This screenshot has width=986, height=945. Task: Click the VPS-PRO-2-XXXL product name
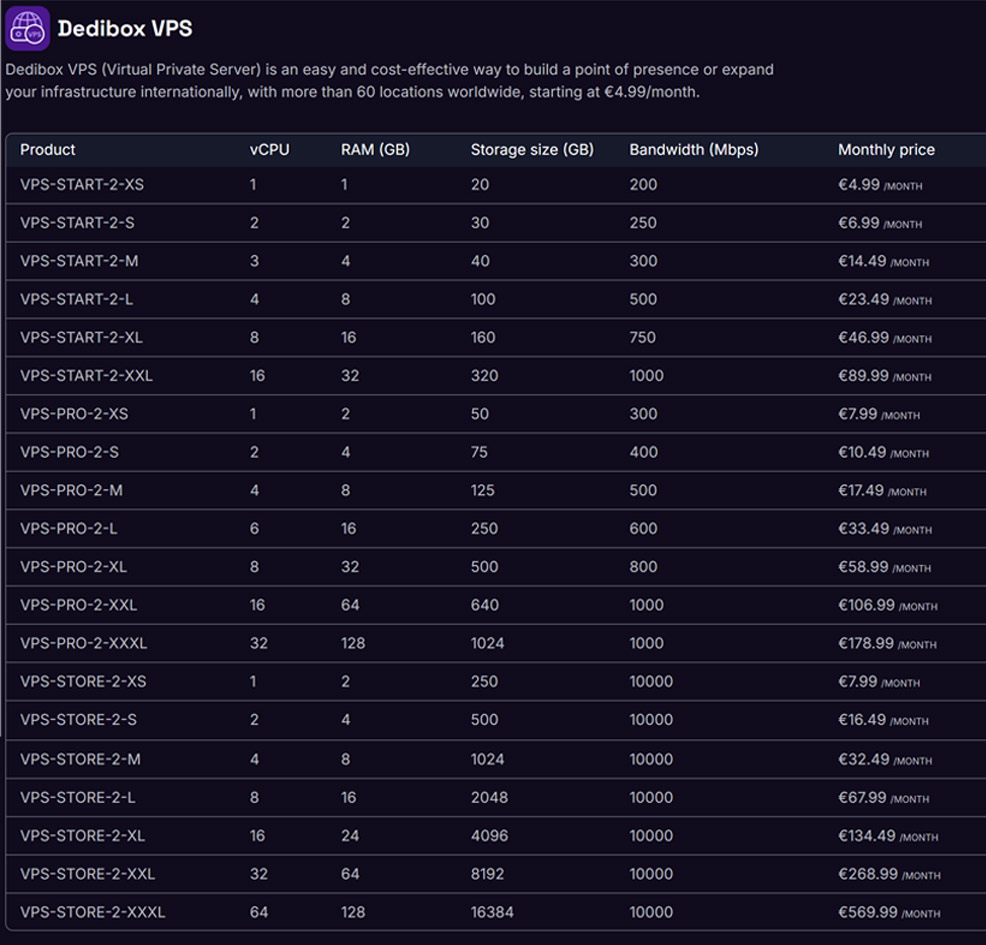[x=84, y=643]
